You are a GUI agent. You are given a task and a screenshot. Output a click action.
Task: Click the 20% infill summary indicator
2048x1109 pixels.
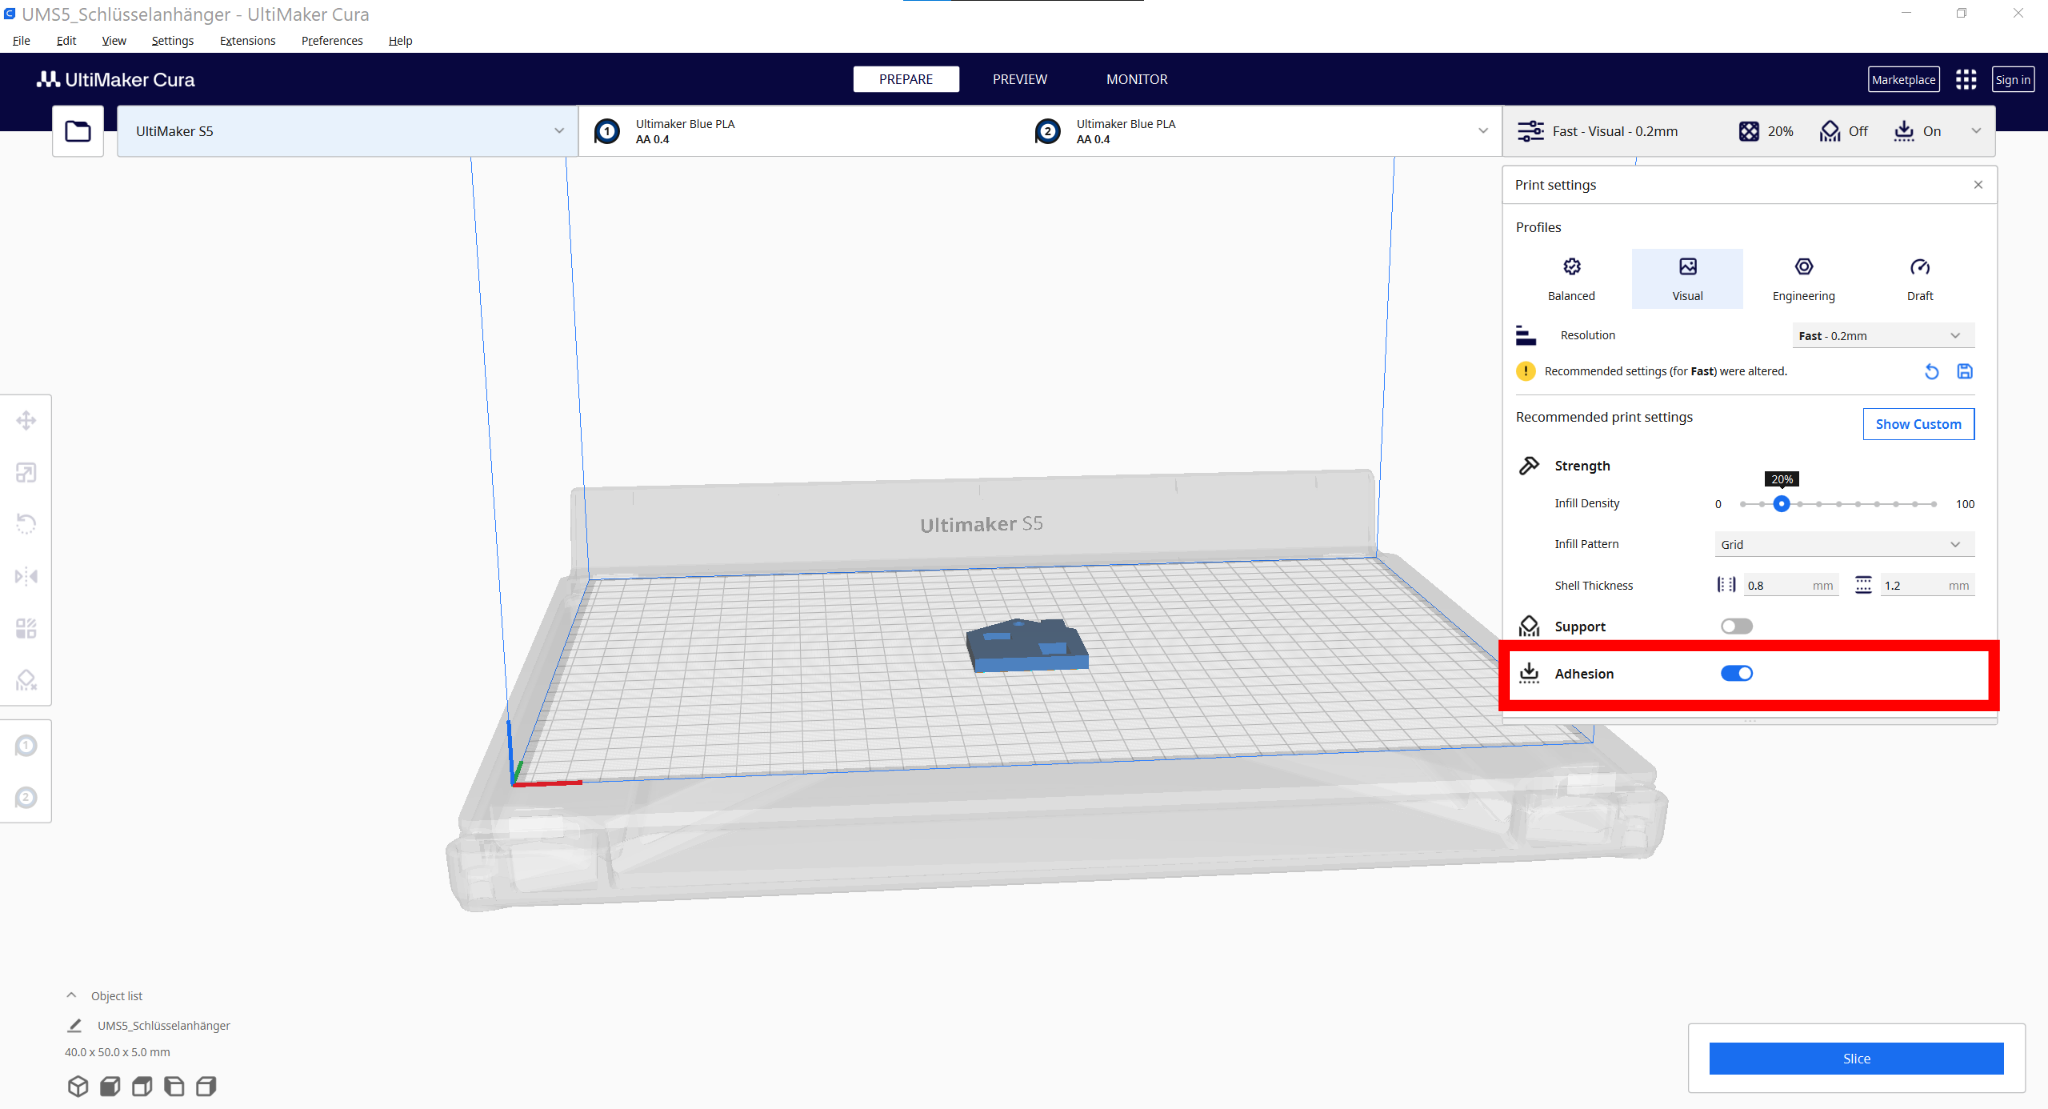[1767, 131]
